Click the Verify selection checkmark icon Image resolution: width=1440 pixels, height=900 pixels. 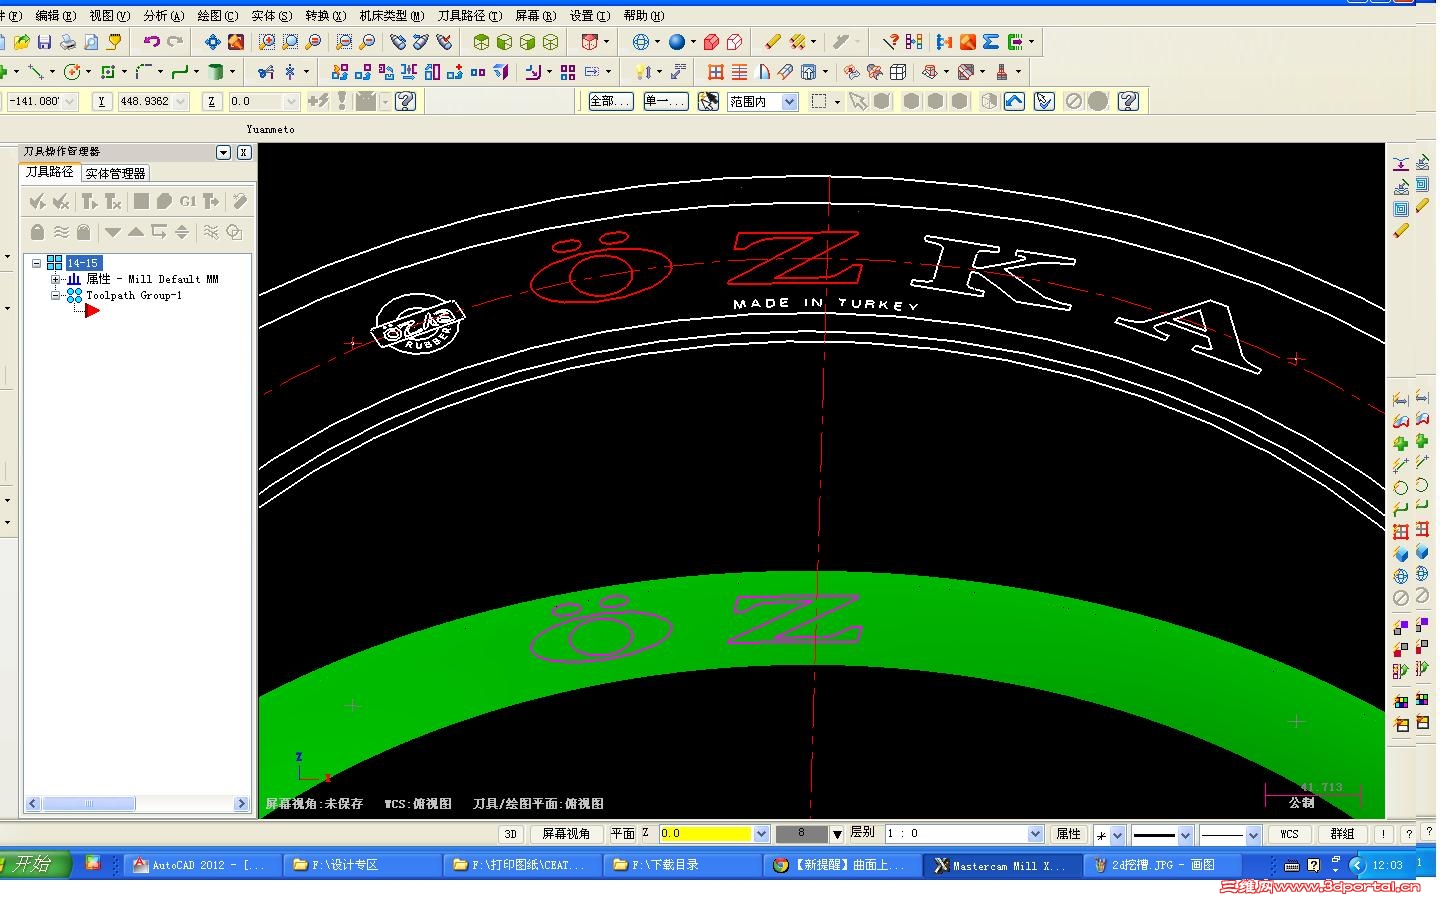pyautogui.click(x=1044, y=101)
